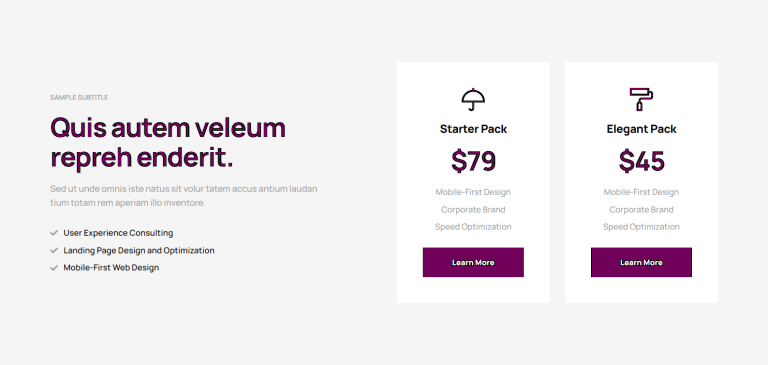Click Speed Optimization in Starter Pack card
The height and width of the screenshot is (365, 768).
click(x=473, y=227)
